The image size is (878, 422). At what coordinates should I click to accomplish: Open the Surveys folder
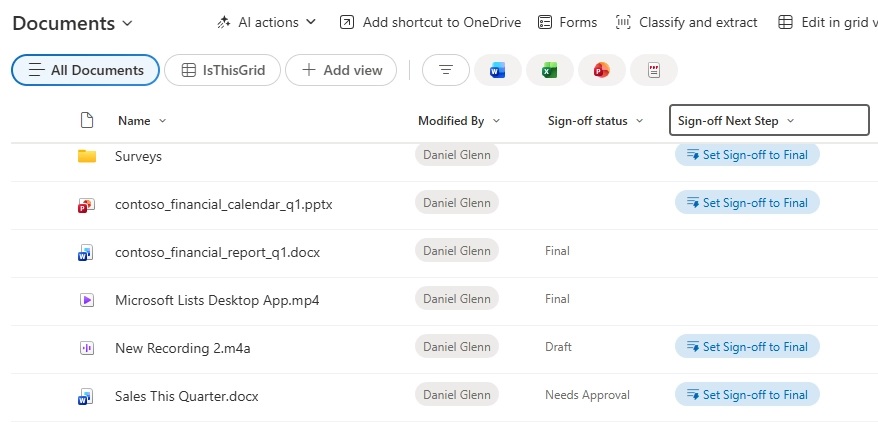(x=138, y=156)
